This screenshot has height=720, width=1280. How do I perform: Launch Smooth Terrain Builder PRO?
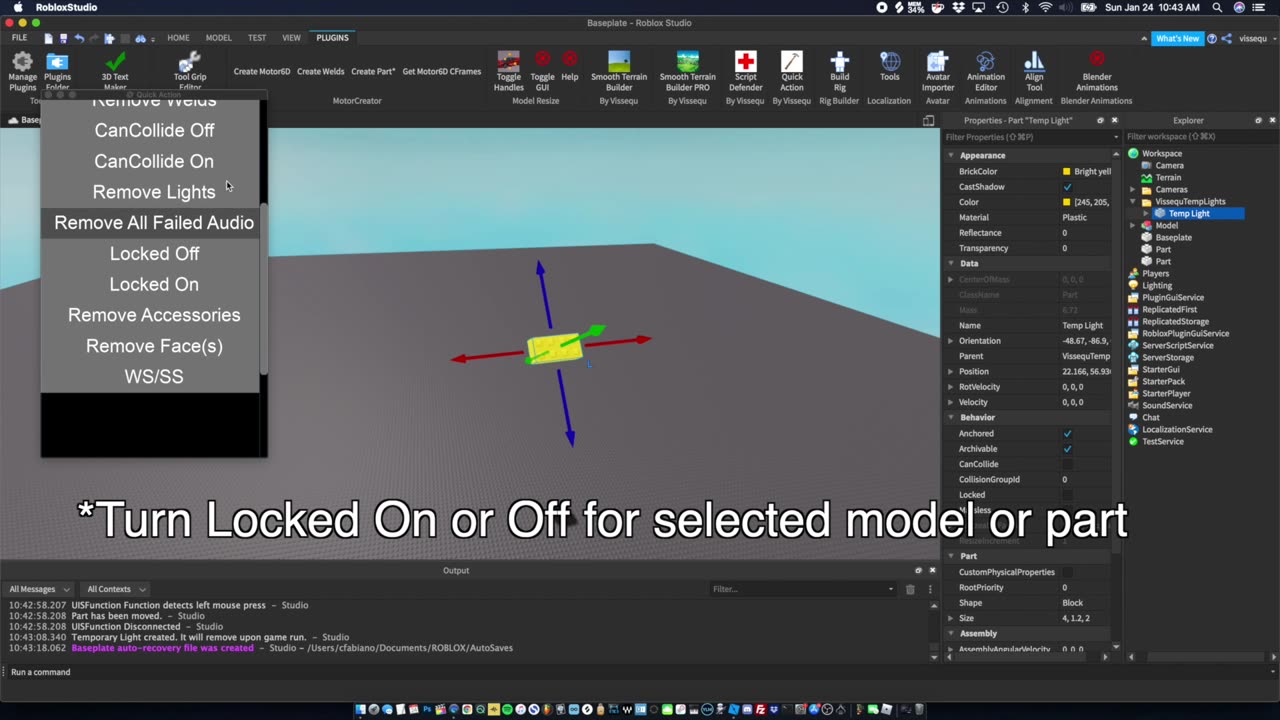coord(687,71)
